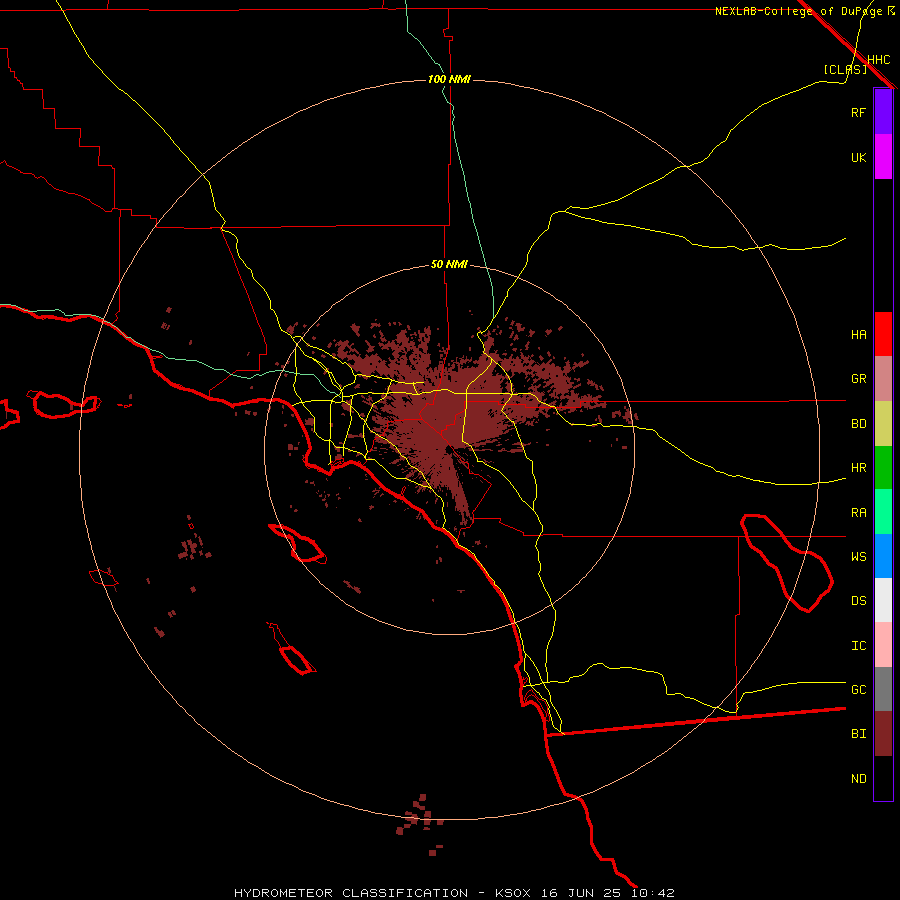Image resolution: width=900 pixels, height=900 pixels.
Task: Click the HYDROMETEOR CLASSIFICATION title text
Action: point(351,893)
